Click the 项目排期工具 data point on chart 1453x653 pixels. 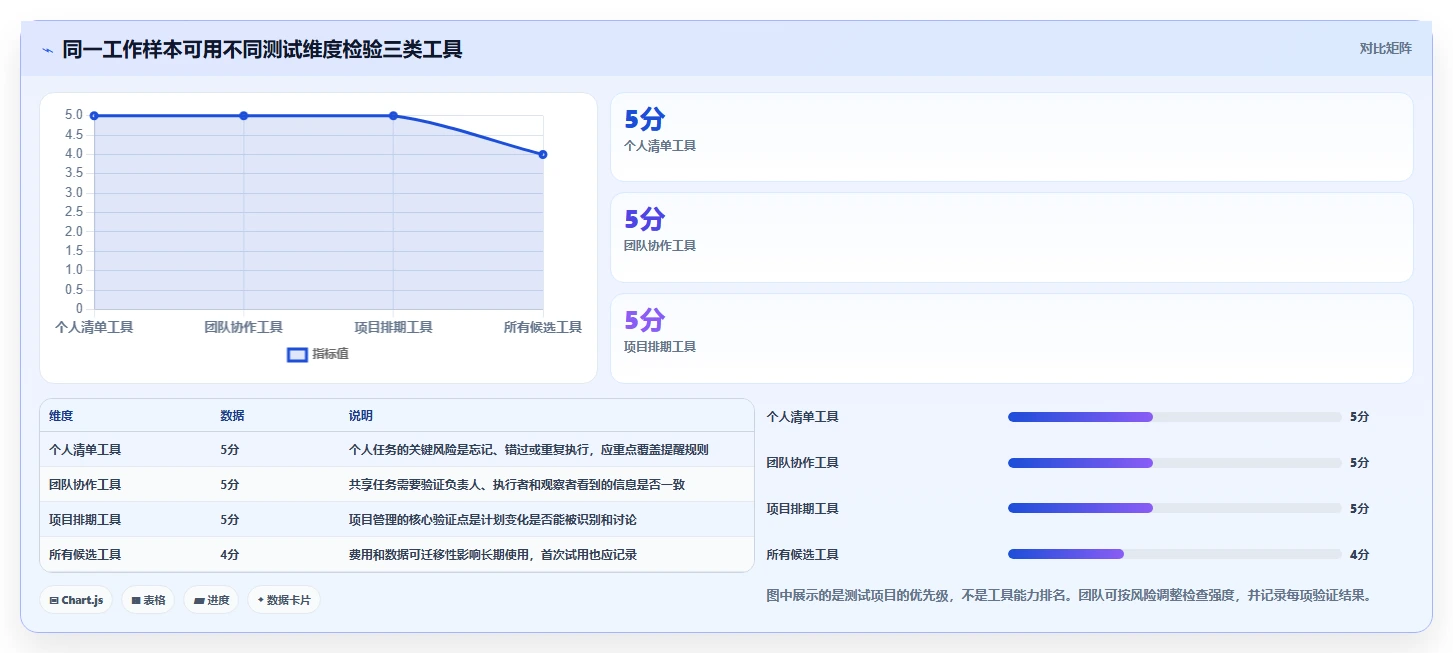pos(393,116)
